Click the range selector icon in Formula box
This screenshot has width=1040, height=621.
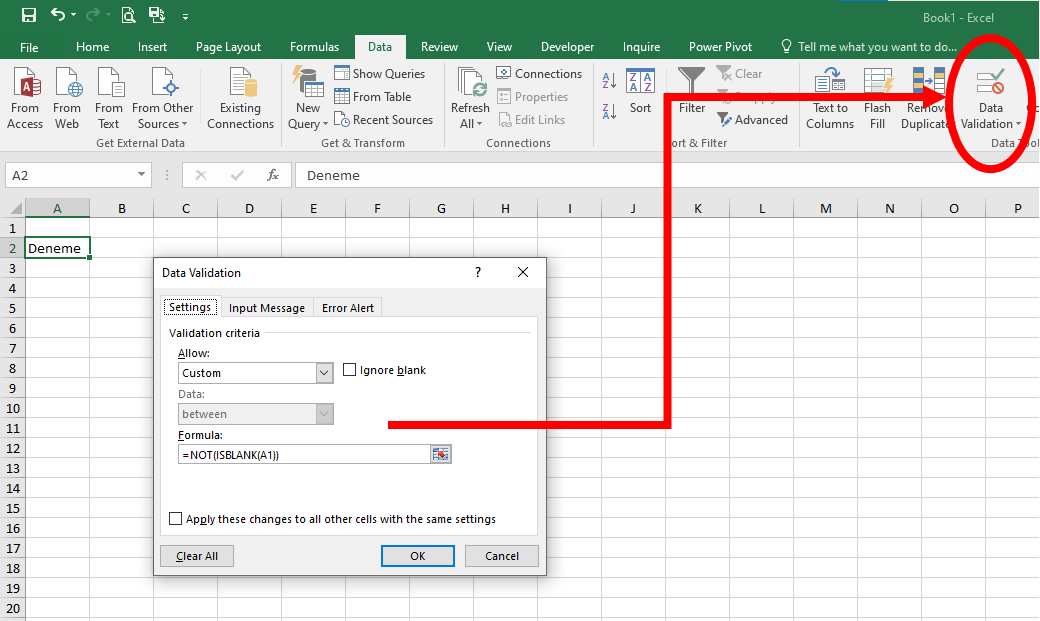click(441, 454)
